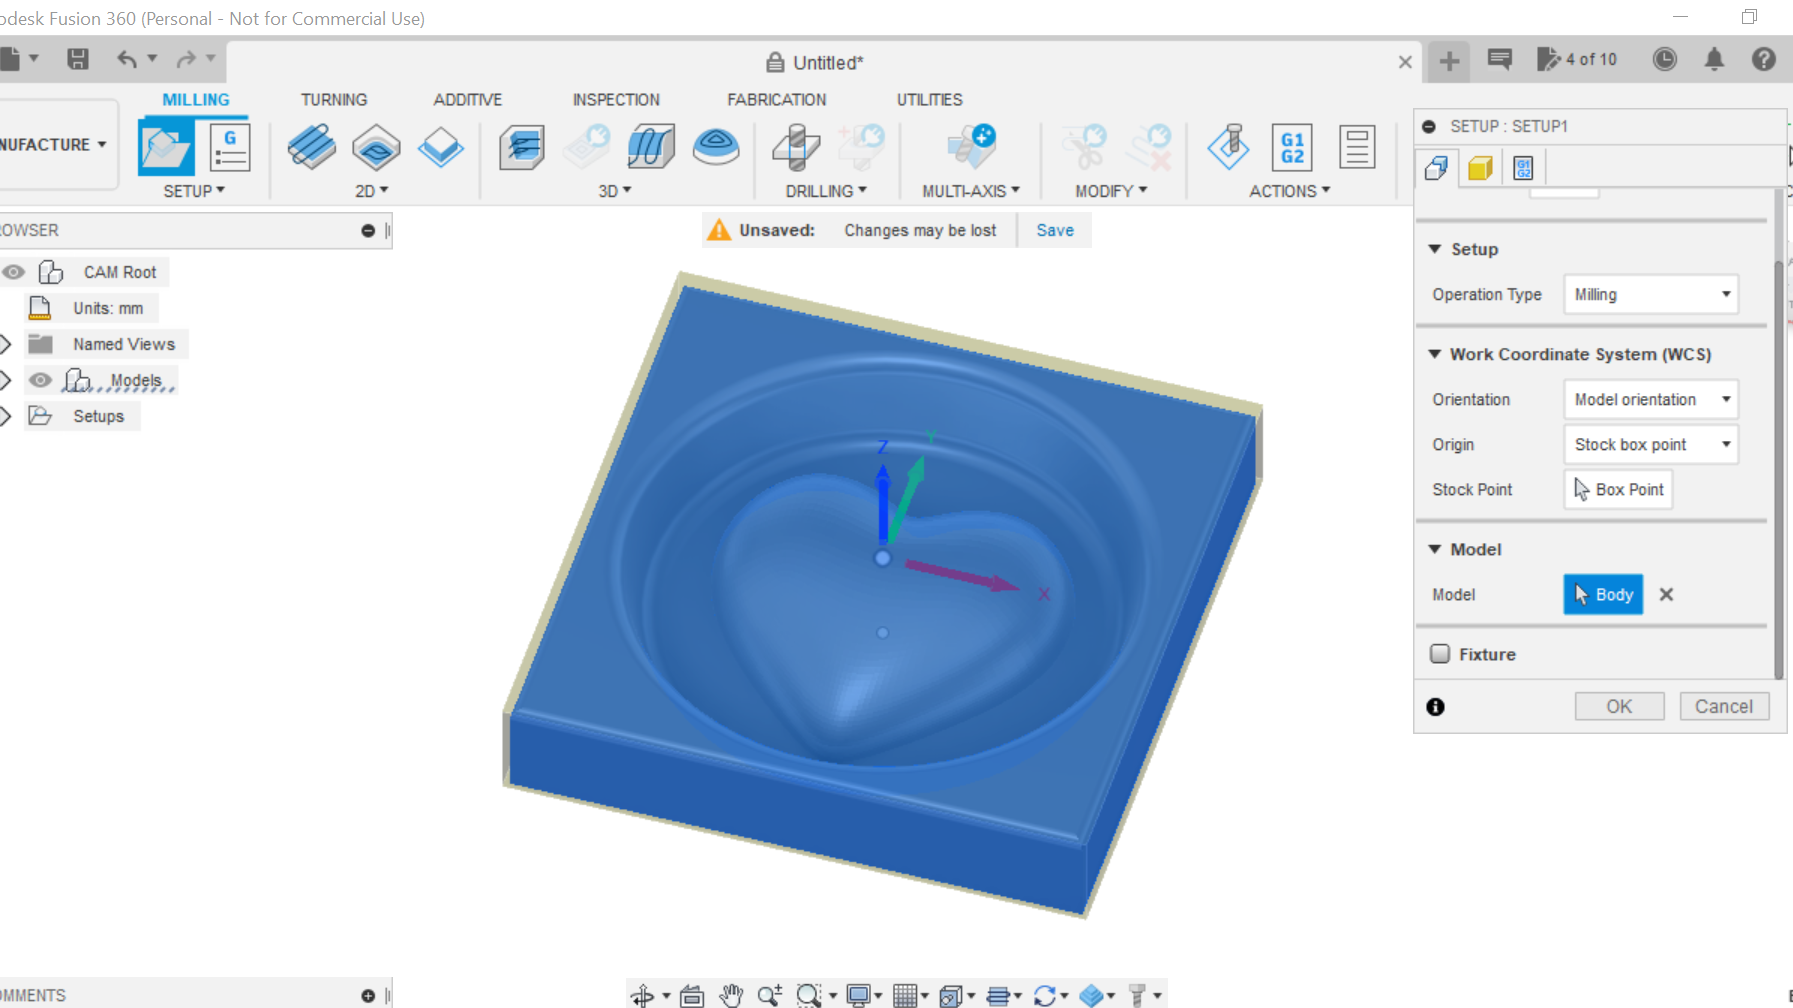Select the Drill tool in the Drilling section
Screen dimensions: 1793x1008
797,147
